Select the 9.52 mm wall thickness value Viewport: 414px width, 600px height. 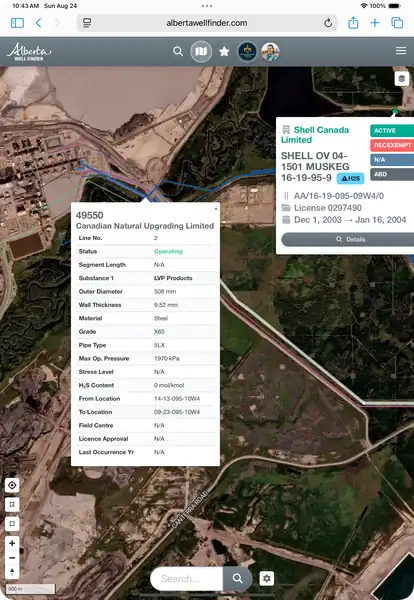(x=166, y=305)
